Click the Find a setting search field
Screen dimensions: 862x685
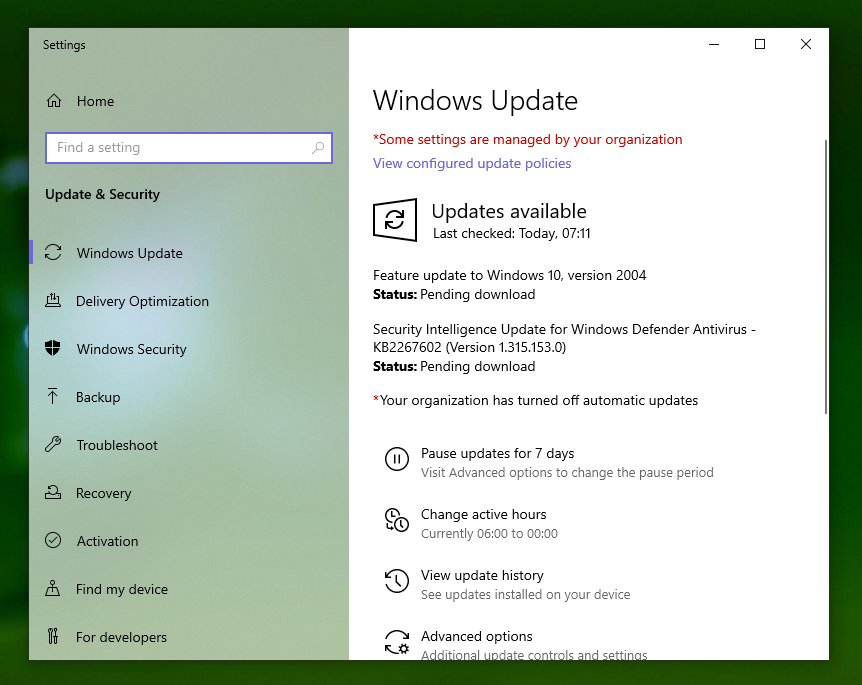tap(189, 147)
